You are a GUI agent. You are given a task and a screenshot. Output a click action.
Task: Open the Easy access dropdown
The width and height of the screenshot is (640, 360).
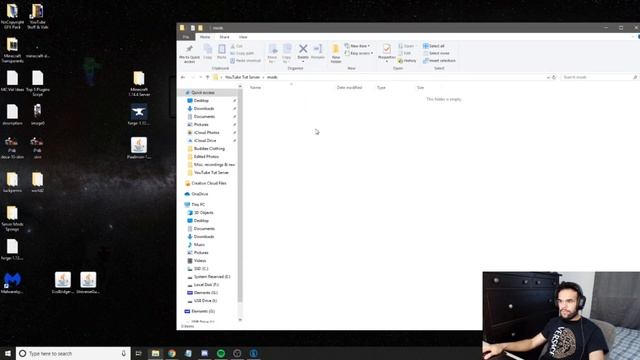coord(359,53)
